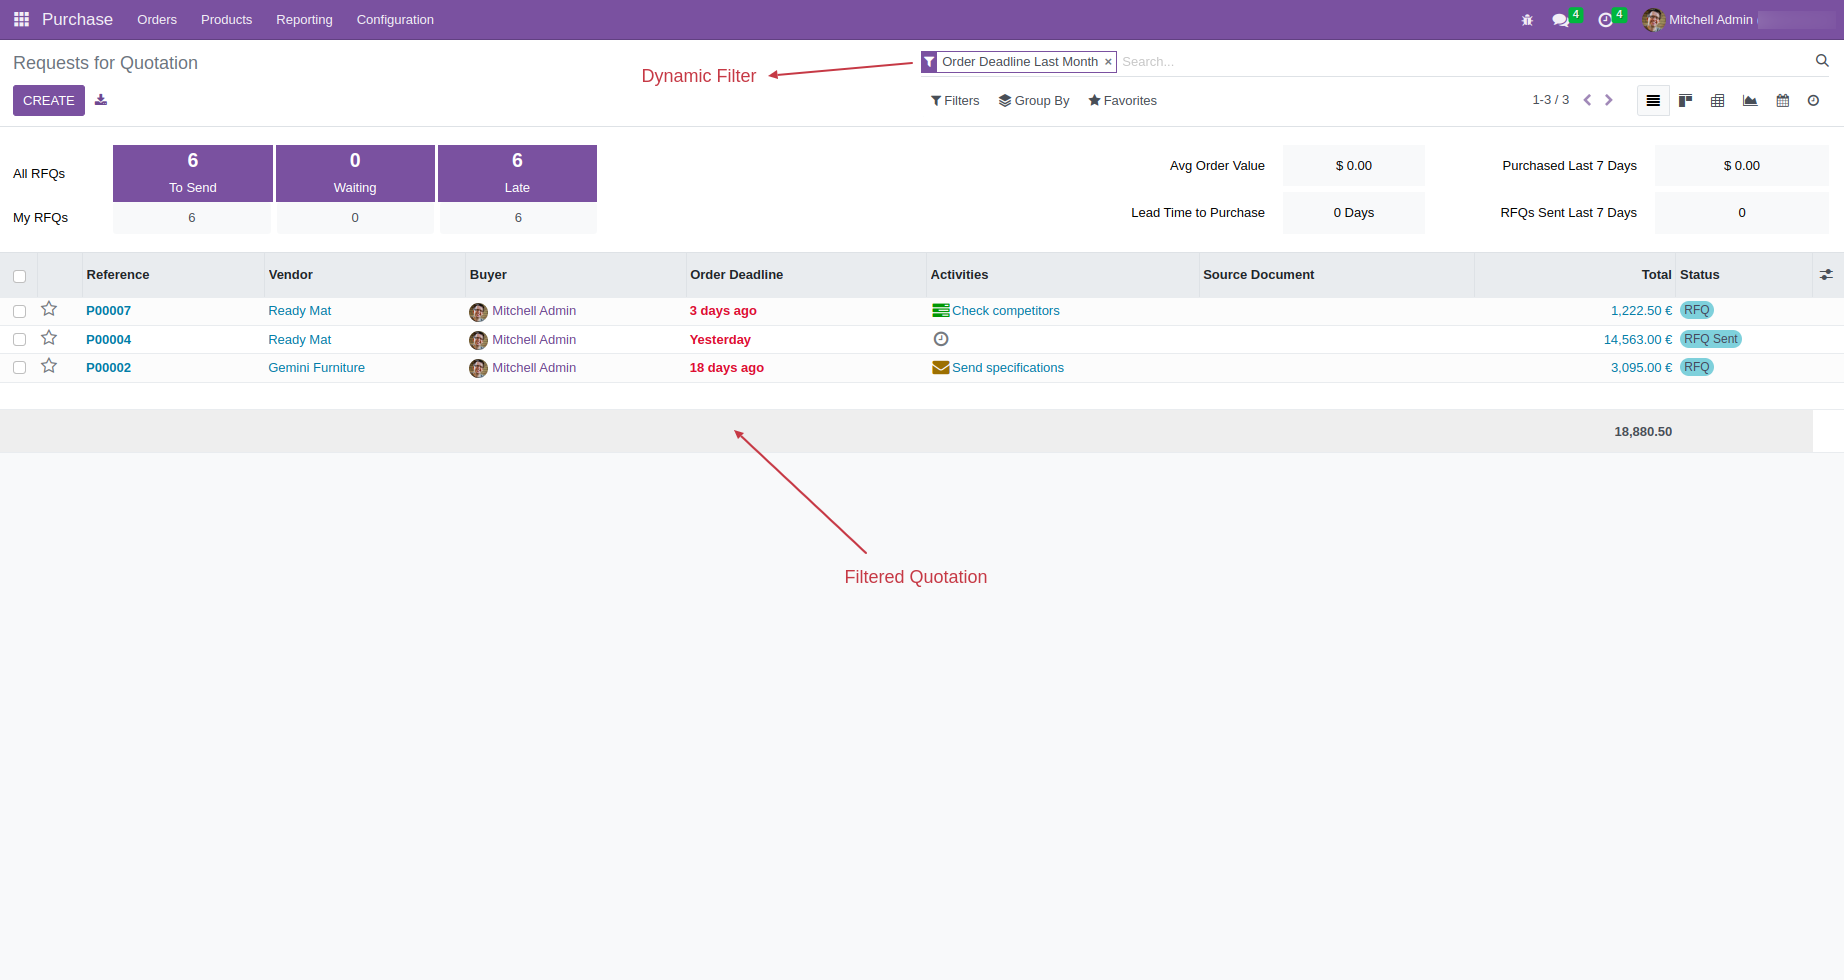Screen dimensions: 1844x980
Task: Switch to pivot view
Action: [x=1717, y=101]
